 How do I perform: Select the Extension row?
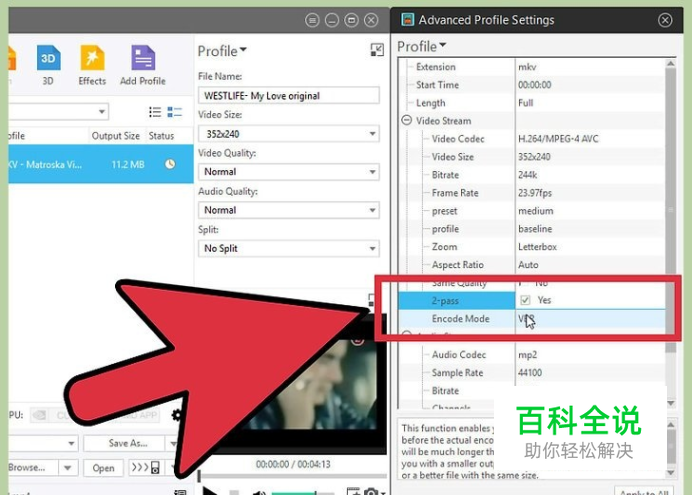(532, 67)
